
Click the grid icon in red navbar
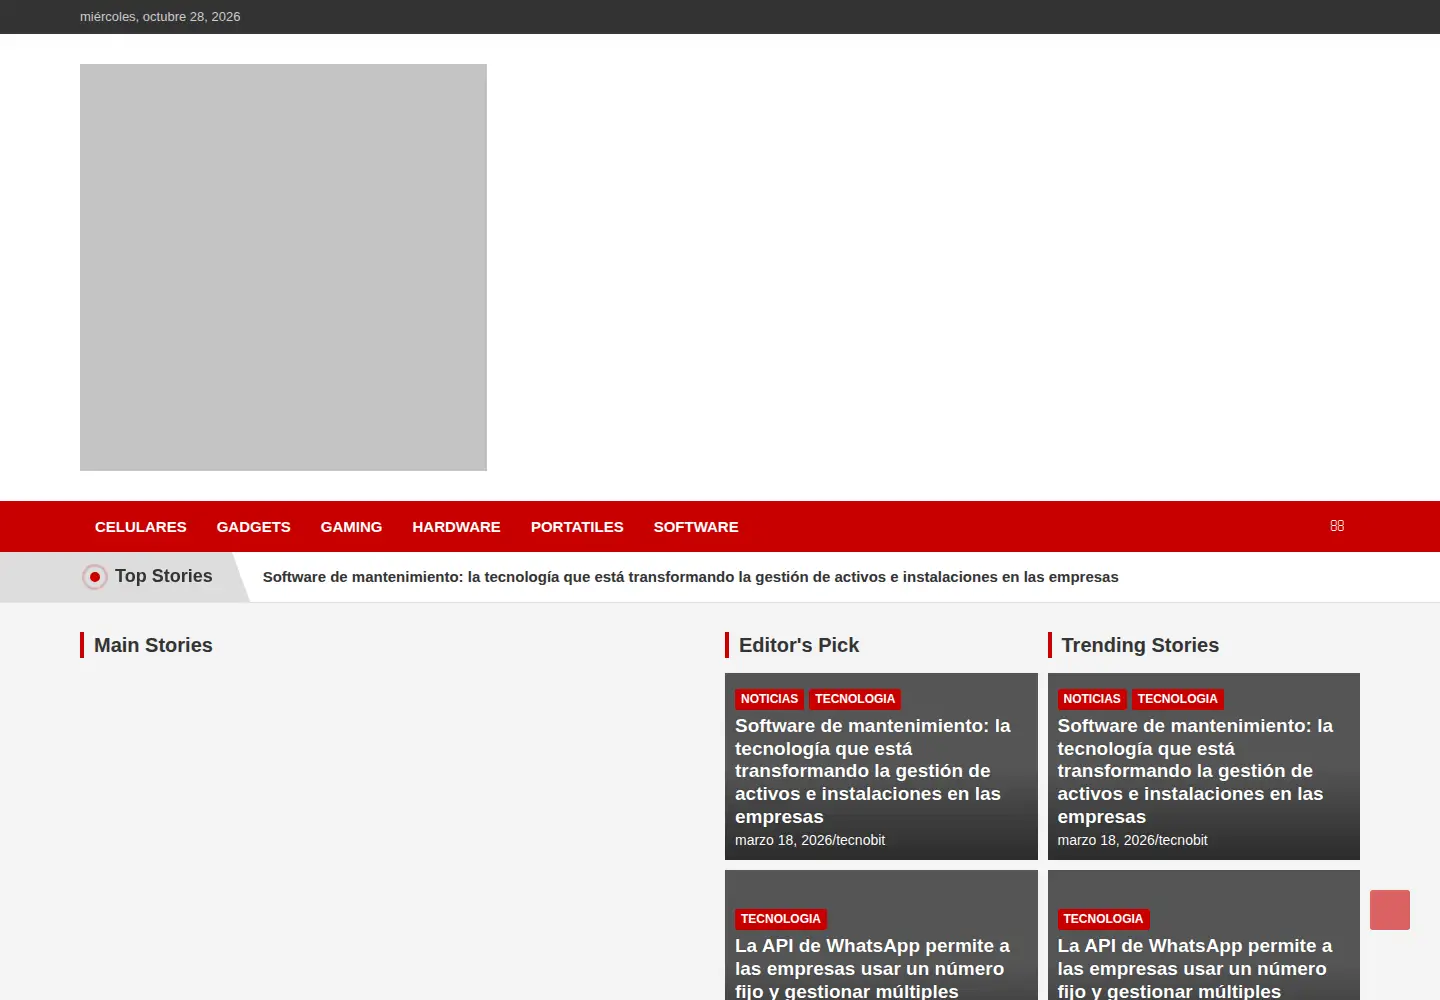click(x=1337, y=526)
